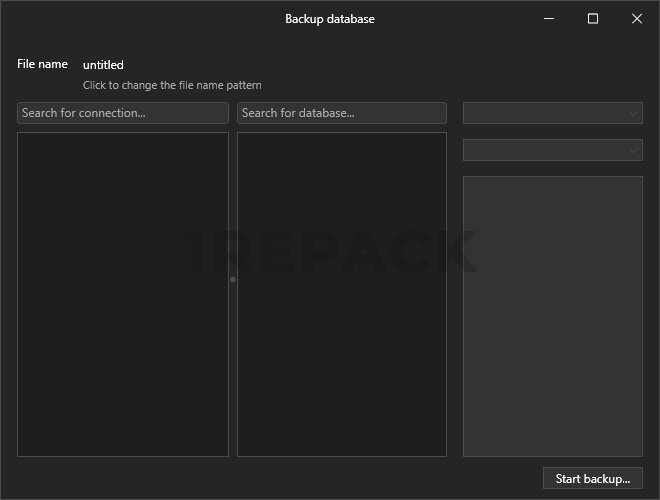Expand the first dropdown's chevron arrow

pyautogui.click(x=633, y=114)
